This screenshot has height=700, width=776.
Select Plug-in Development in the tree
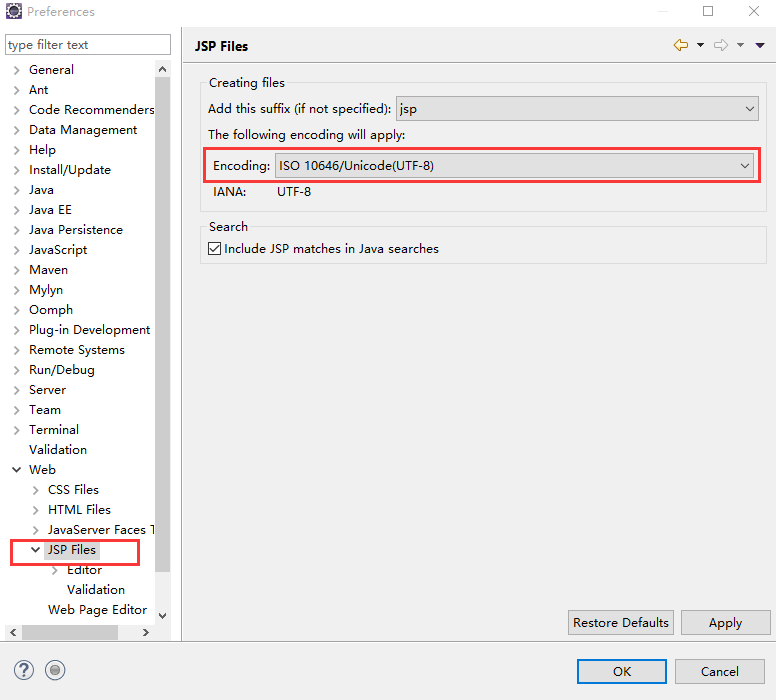[x=90, y=330]
